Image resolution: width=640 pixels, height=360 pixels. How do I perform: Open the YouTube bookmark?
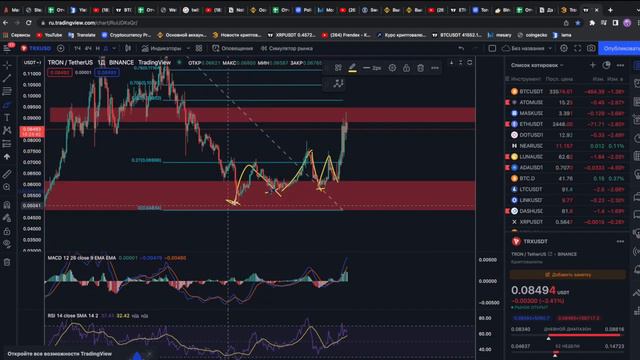tap(49, 35)
